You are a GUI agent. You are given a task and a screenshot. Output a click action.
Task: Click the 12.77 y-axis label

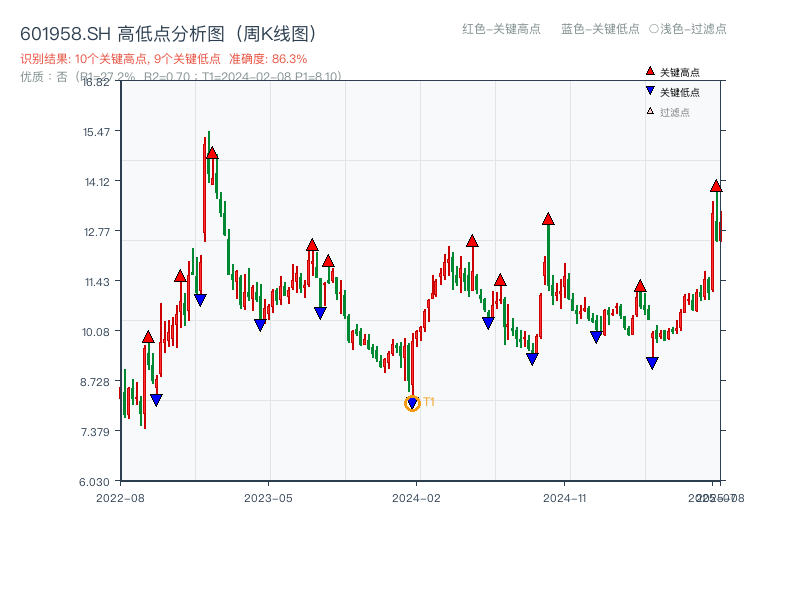97,232
